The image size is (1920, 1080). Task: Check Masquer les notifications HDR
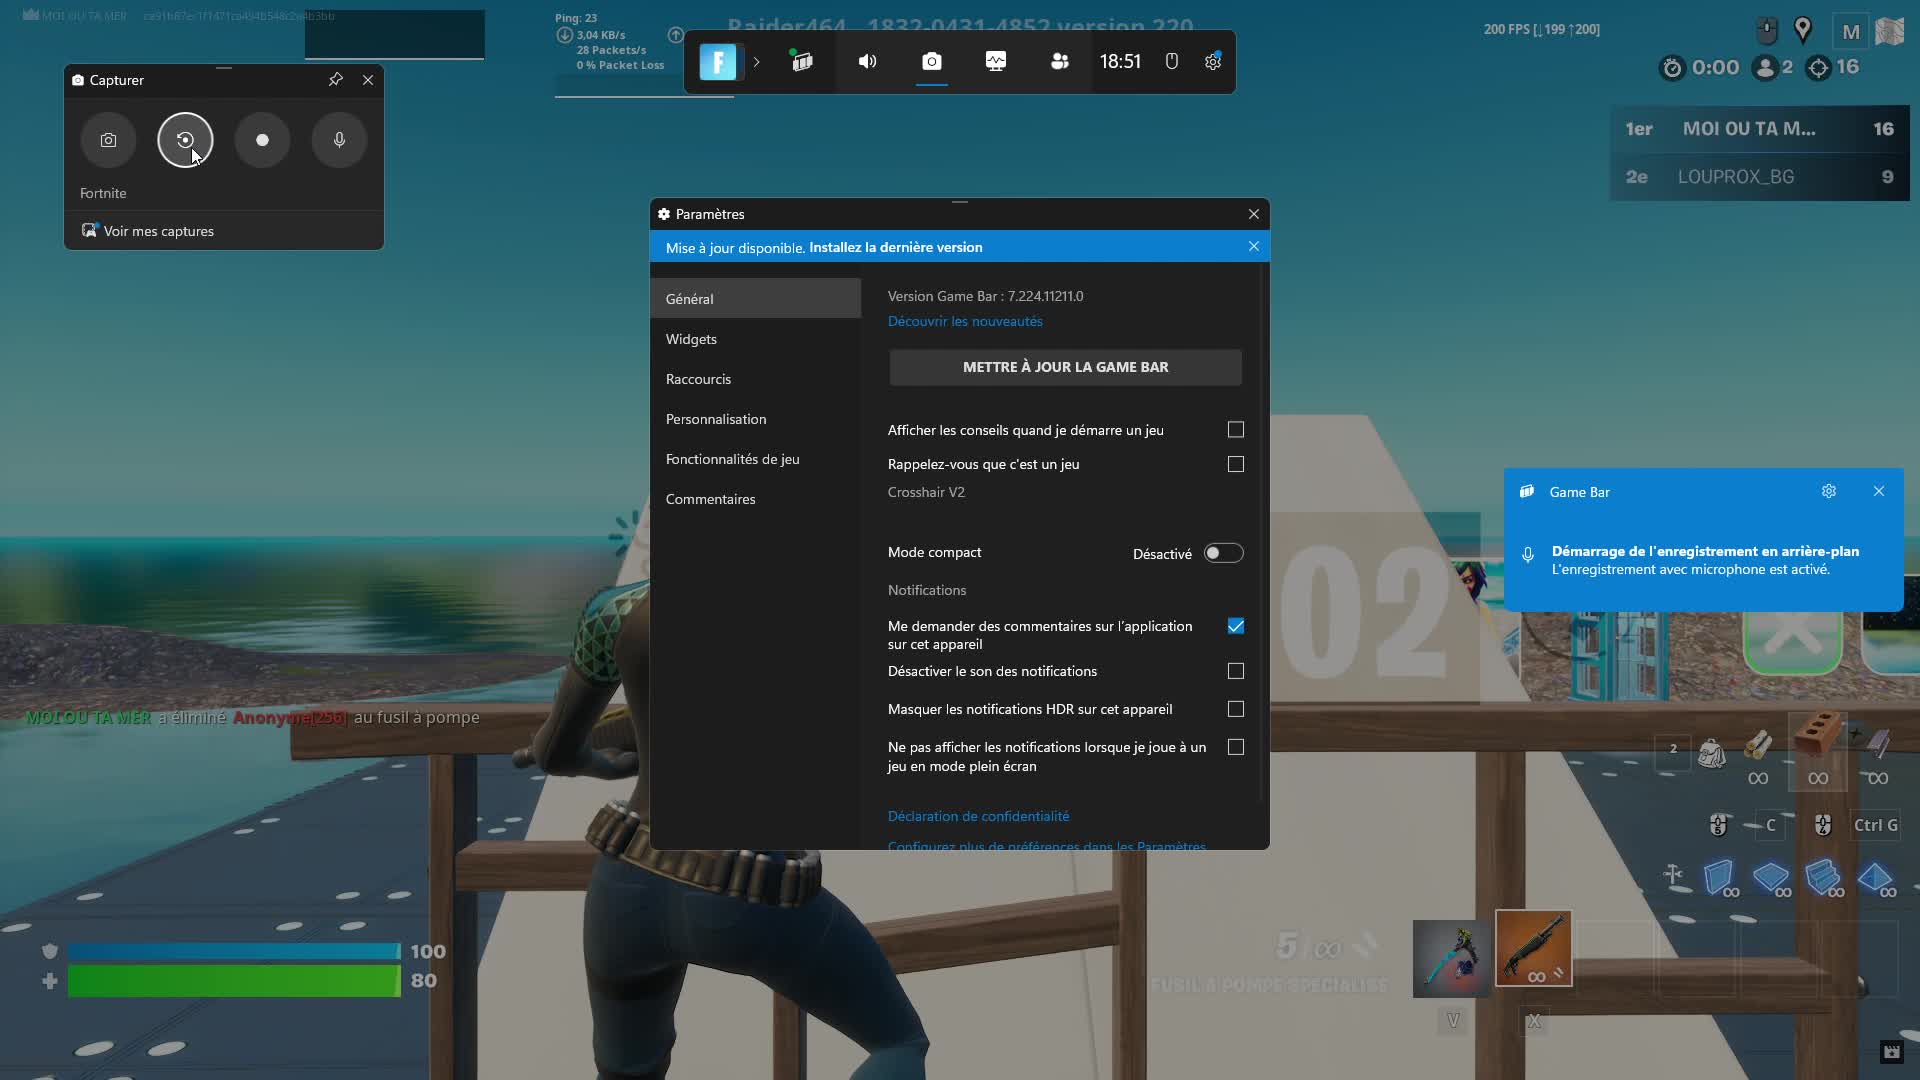pos(1236,709)
